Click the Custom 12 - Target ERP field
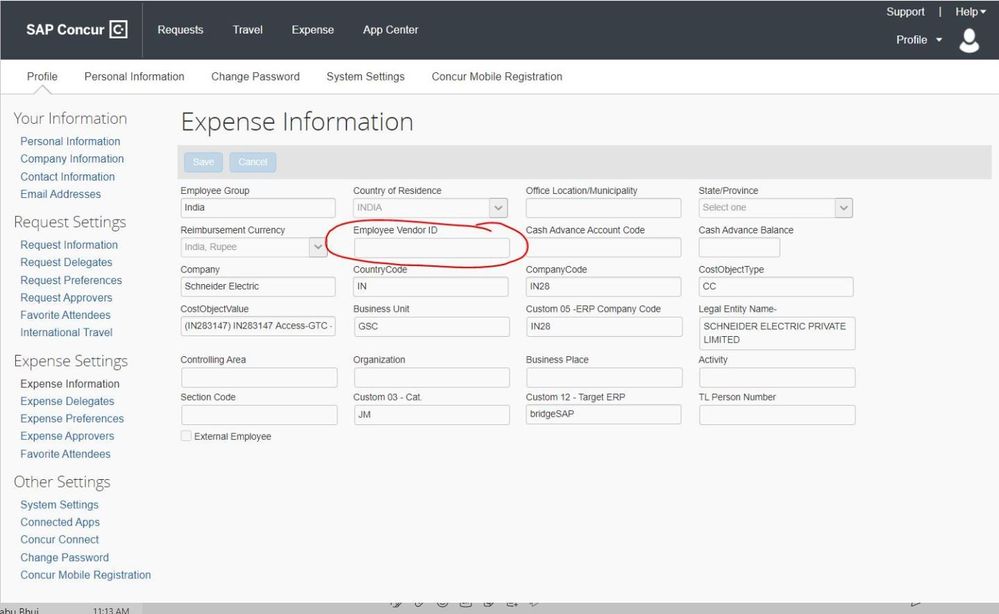Viewport: 999px width, 614px height. [603, 414]
